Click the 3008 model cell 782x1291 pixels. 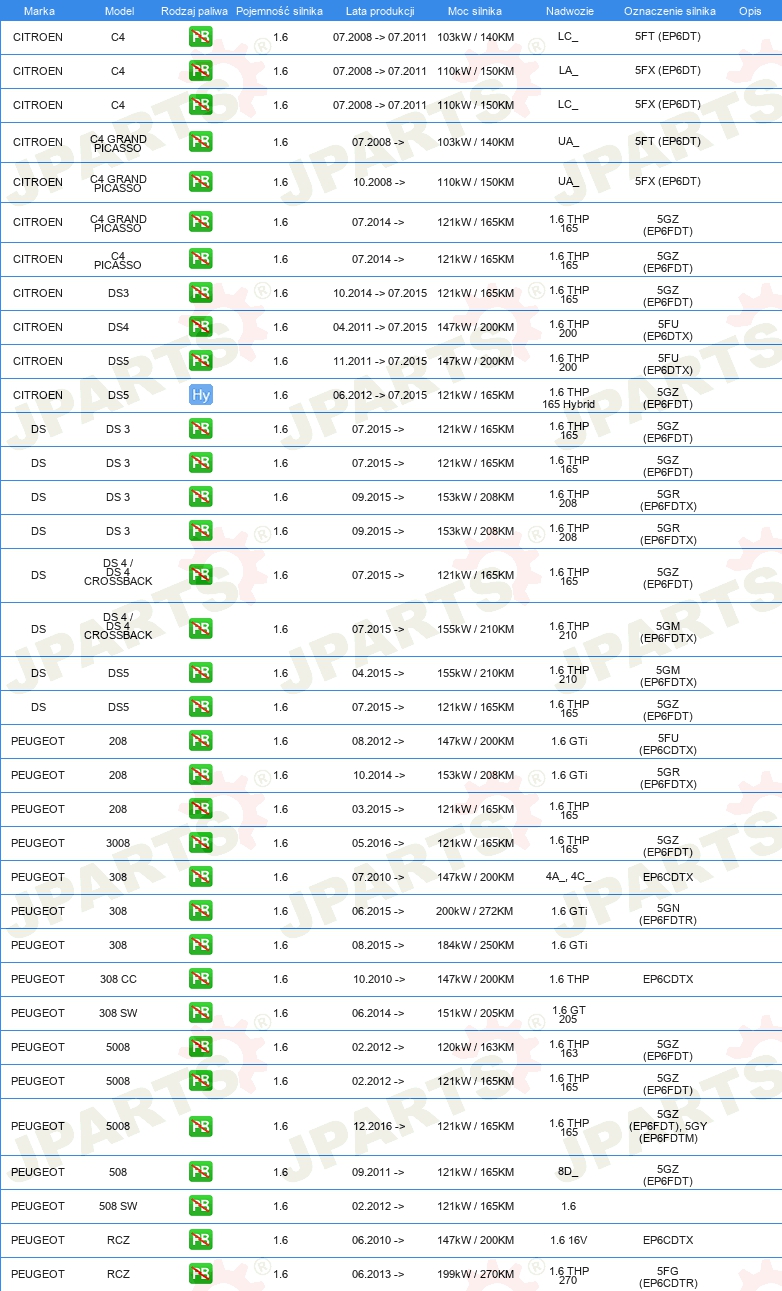(x=118, y=843)
